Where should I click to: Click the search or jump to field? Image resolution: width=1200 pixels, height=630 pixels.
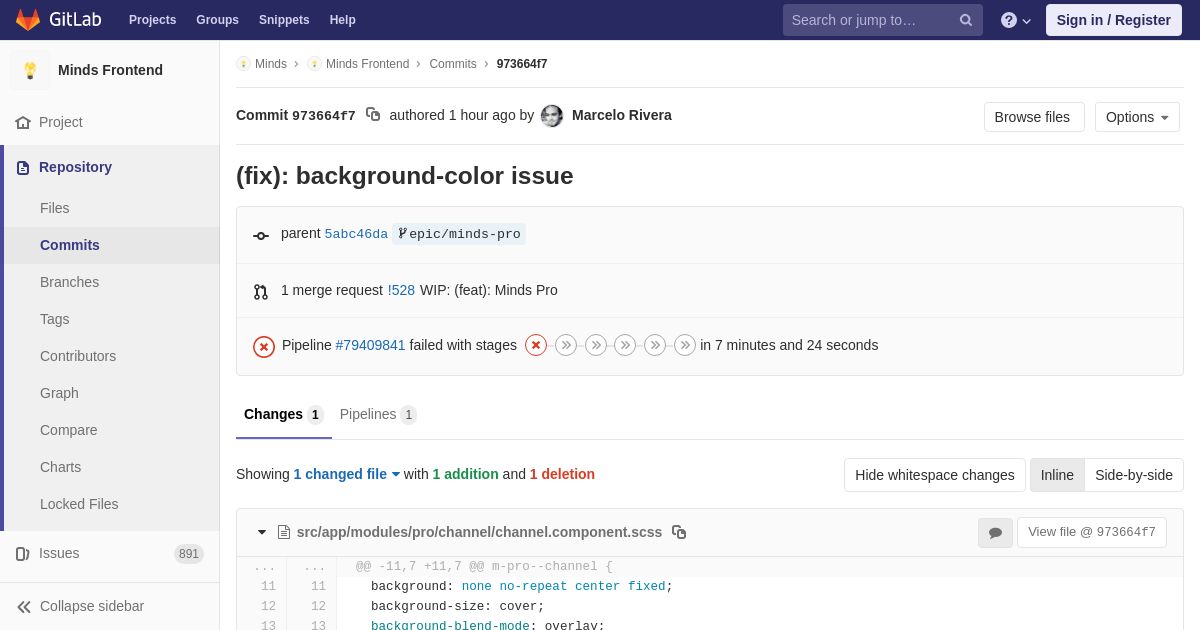click(868, 20)
